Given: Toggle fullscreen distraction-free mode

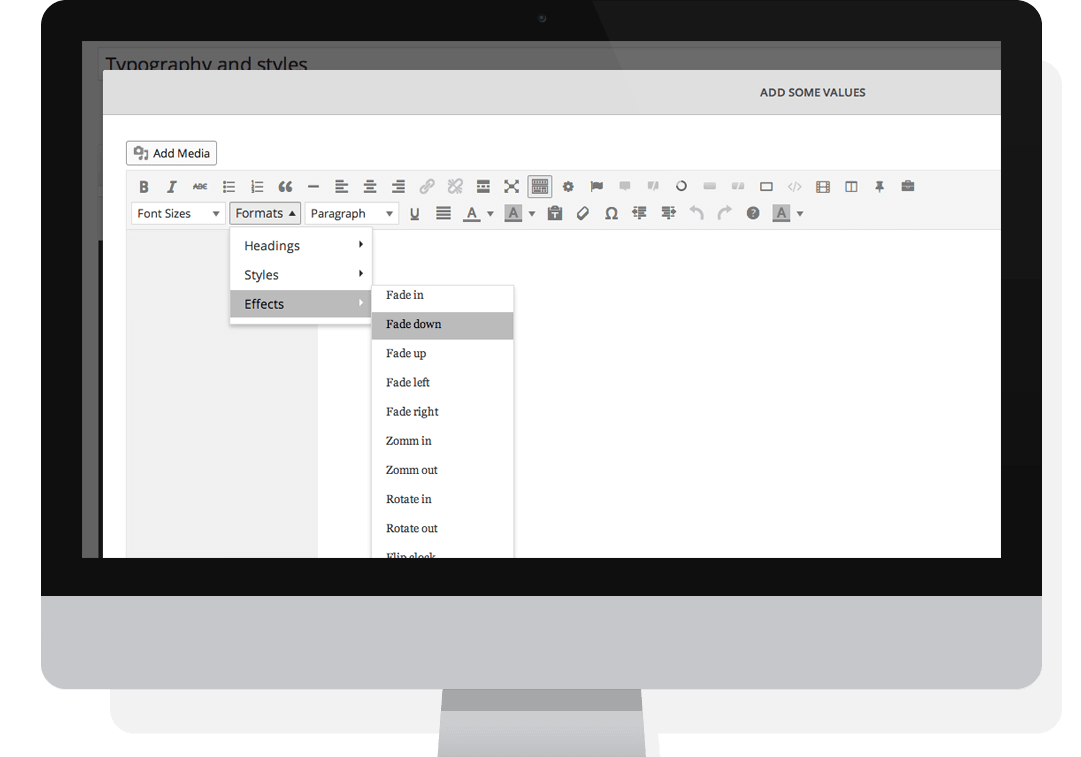Looking at the screenshot, I should pos(512,187).
